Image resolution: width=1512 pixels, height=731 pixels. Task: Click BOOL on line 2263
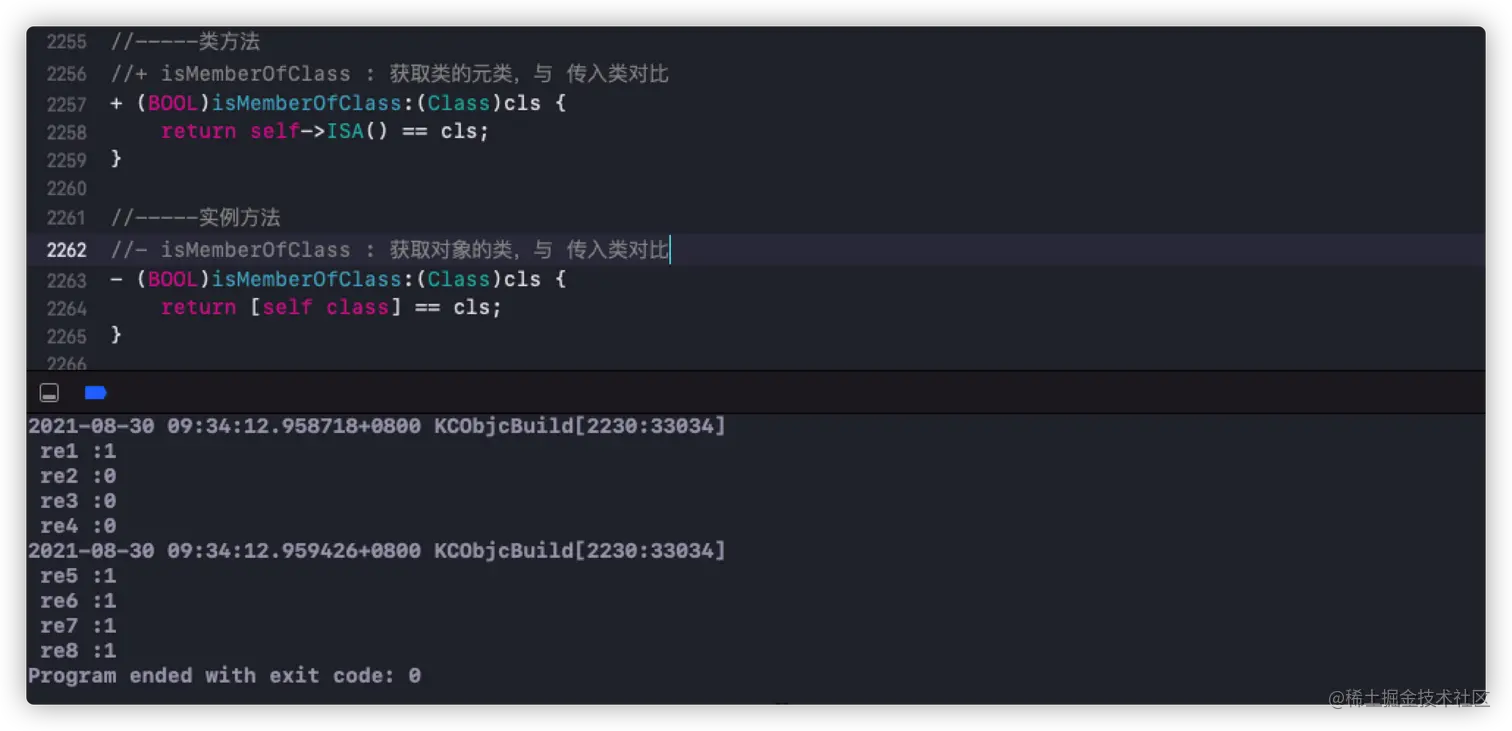tap(173, 279)
